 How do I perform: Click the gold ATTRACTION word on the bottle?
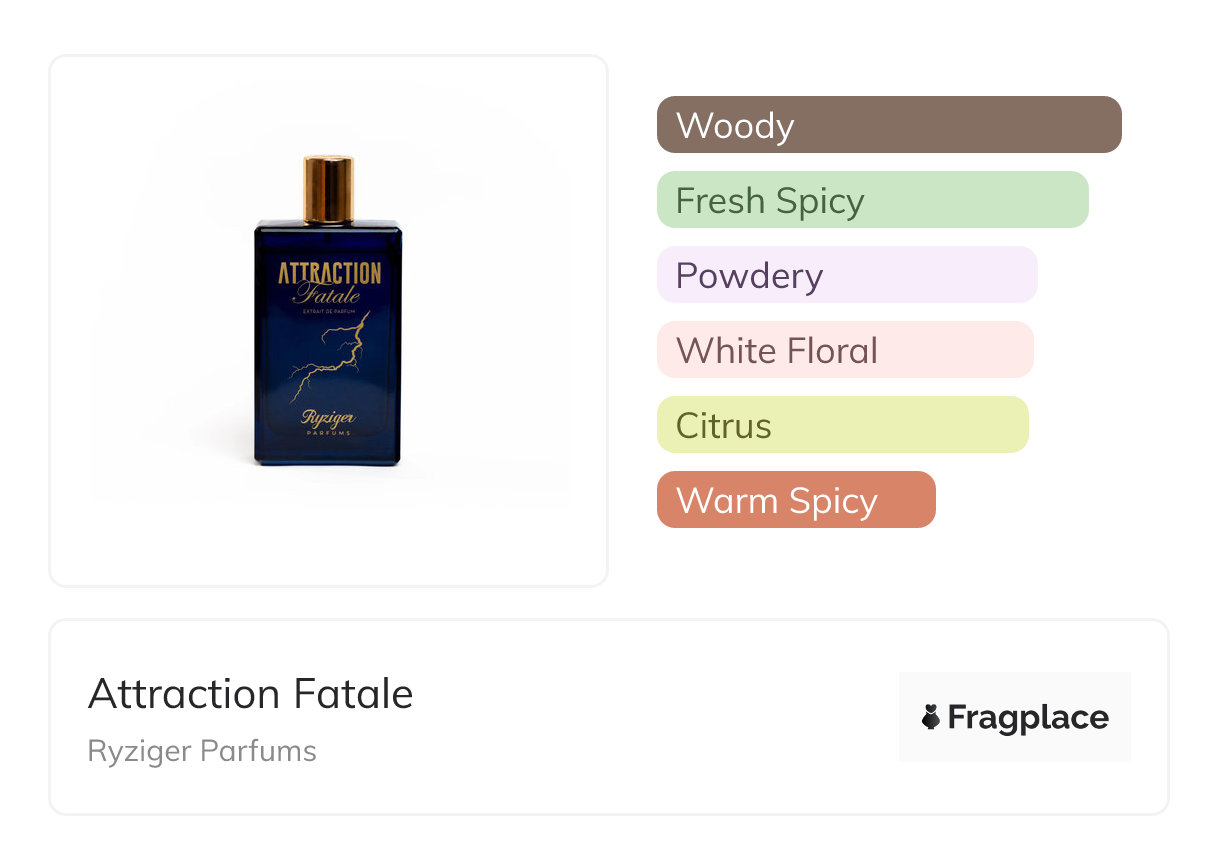(329, 273)
